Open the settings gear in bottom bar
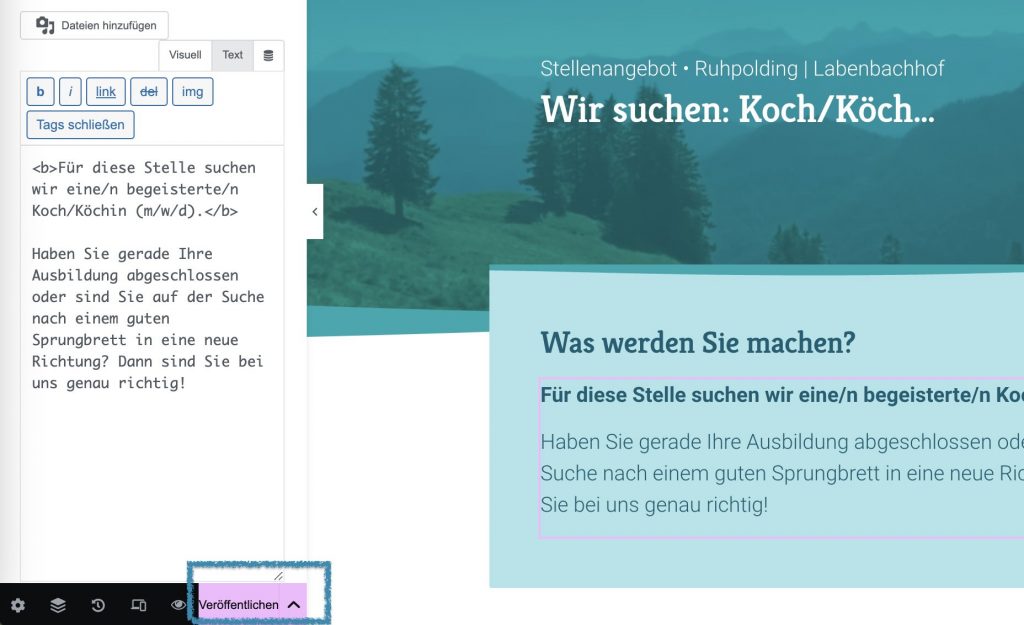 click(x=18, y=605)
